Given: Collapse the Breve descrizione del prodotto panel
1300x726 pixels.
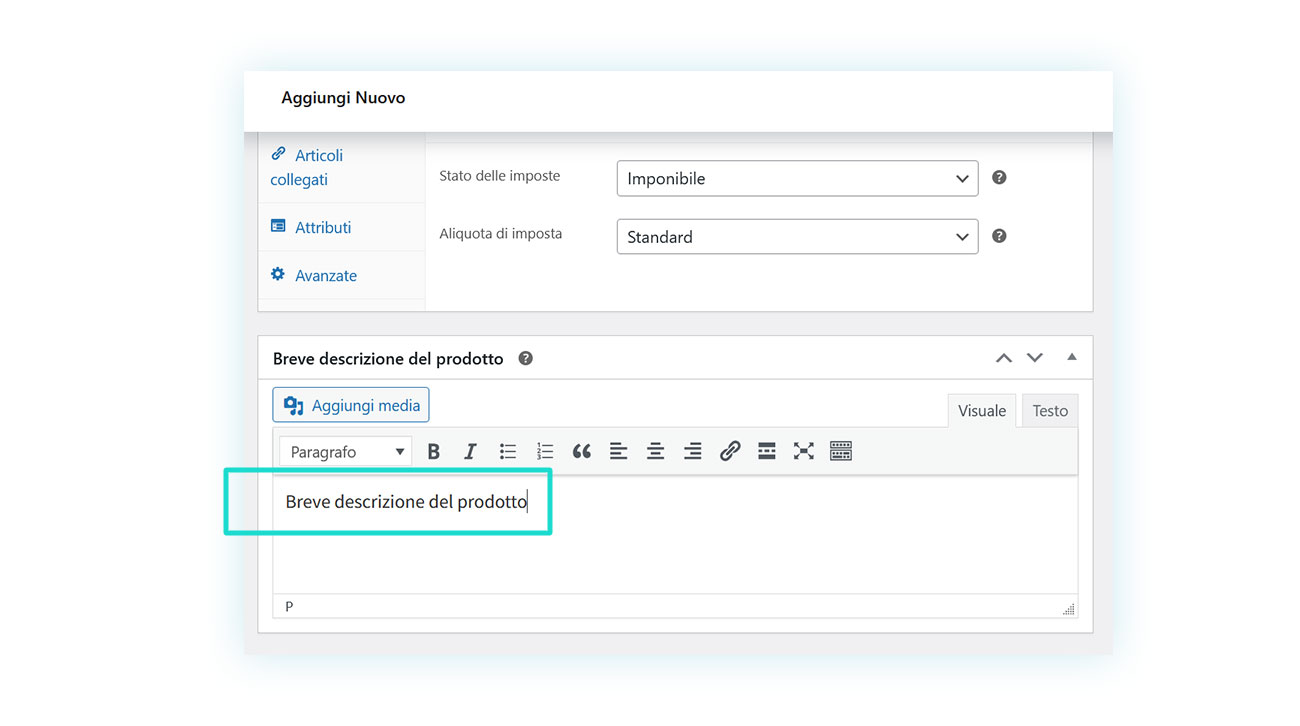Looking at the screenshot, I should pyautogui.click(x=1071, y=357).
